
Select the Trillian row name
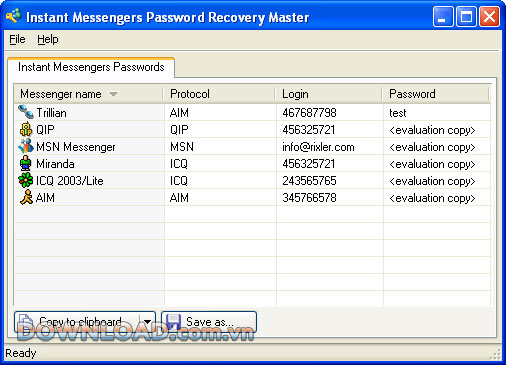pos(51,113)
